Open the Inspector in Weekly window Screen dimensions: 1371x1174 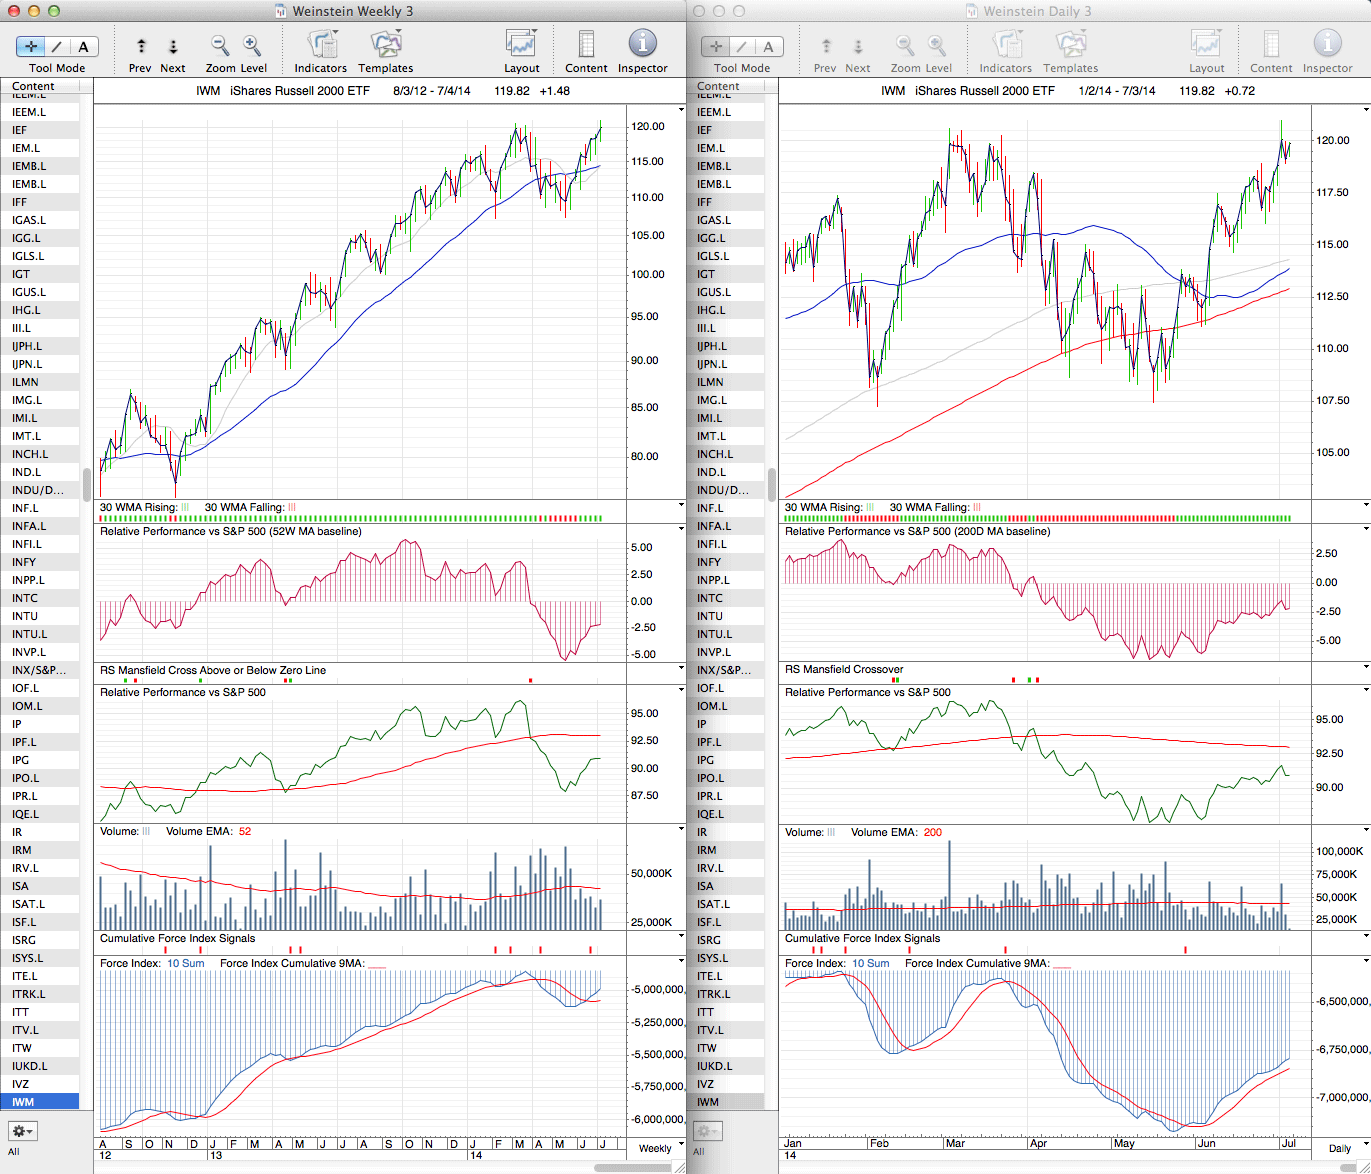pyautogui.click(x=642, y=46)
